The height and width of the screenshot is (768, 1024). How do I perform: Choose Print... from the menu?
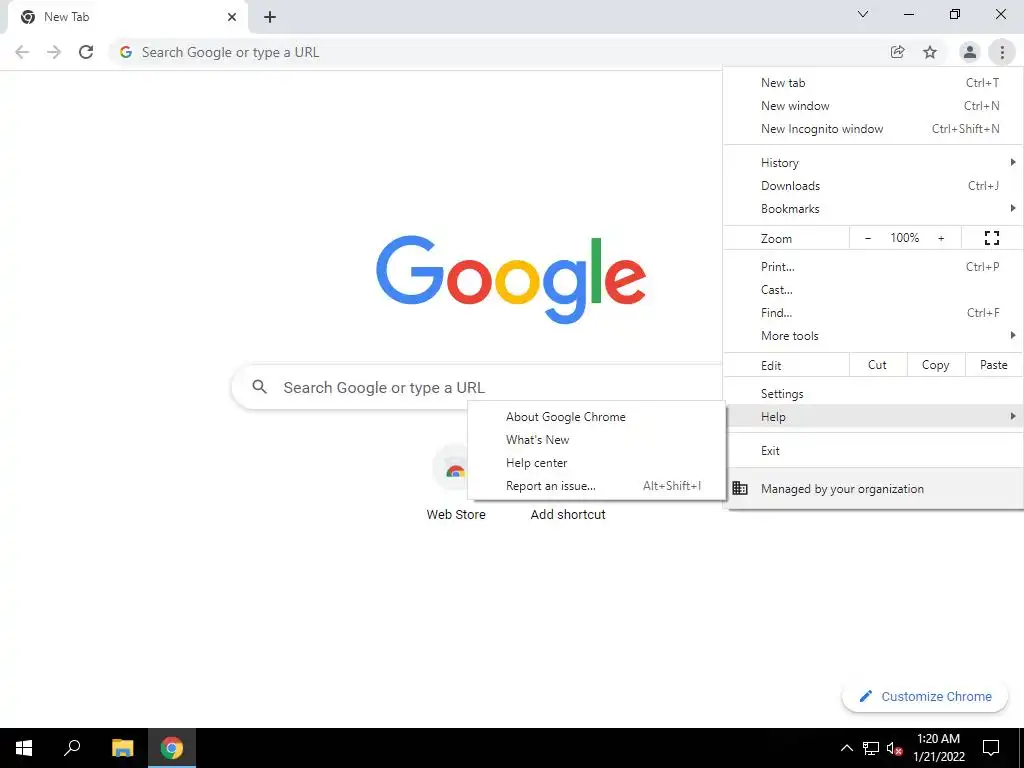873,266
